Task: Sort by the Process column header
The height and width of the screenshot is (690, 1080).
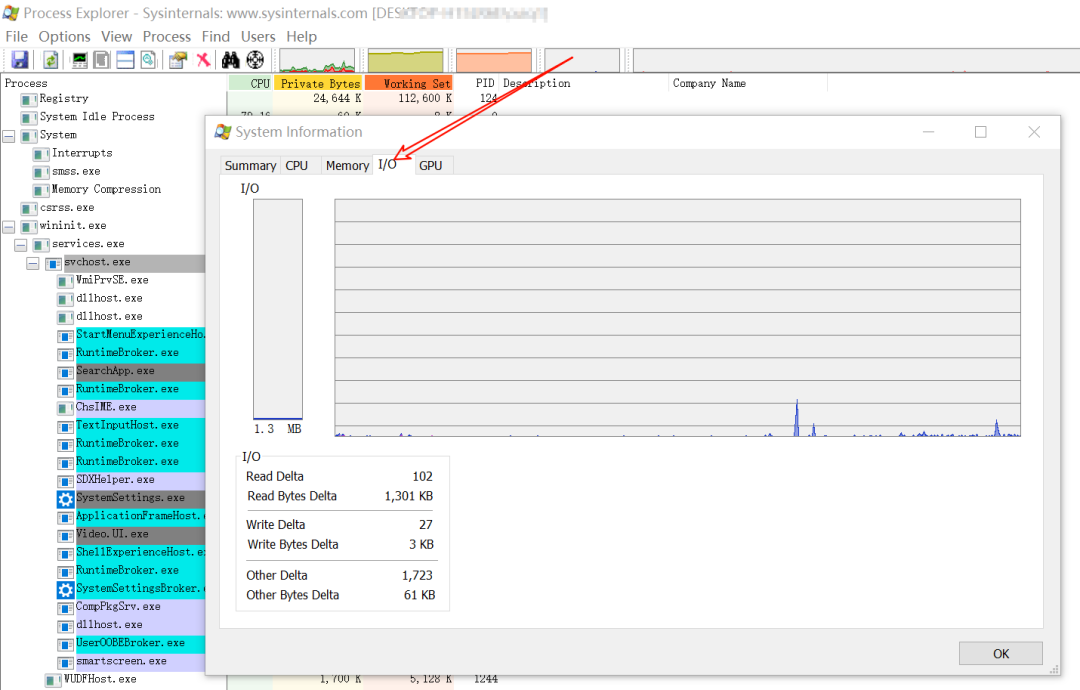Action: tap(114, 83)
